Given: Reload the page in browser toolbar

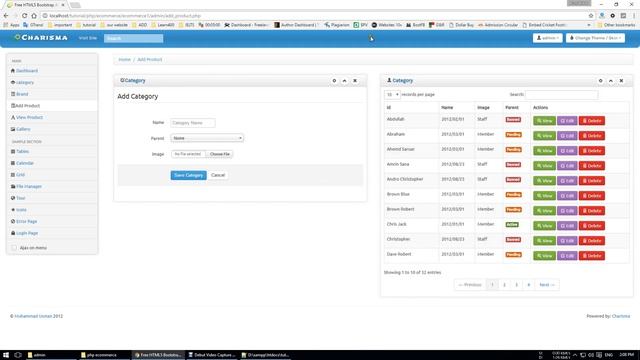Looking at the screenshot, I should pos(24,16).
